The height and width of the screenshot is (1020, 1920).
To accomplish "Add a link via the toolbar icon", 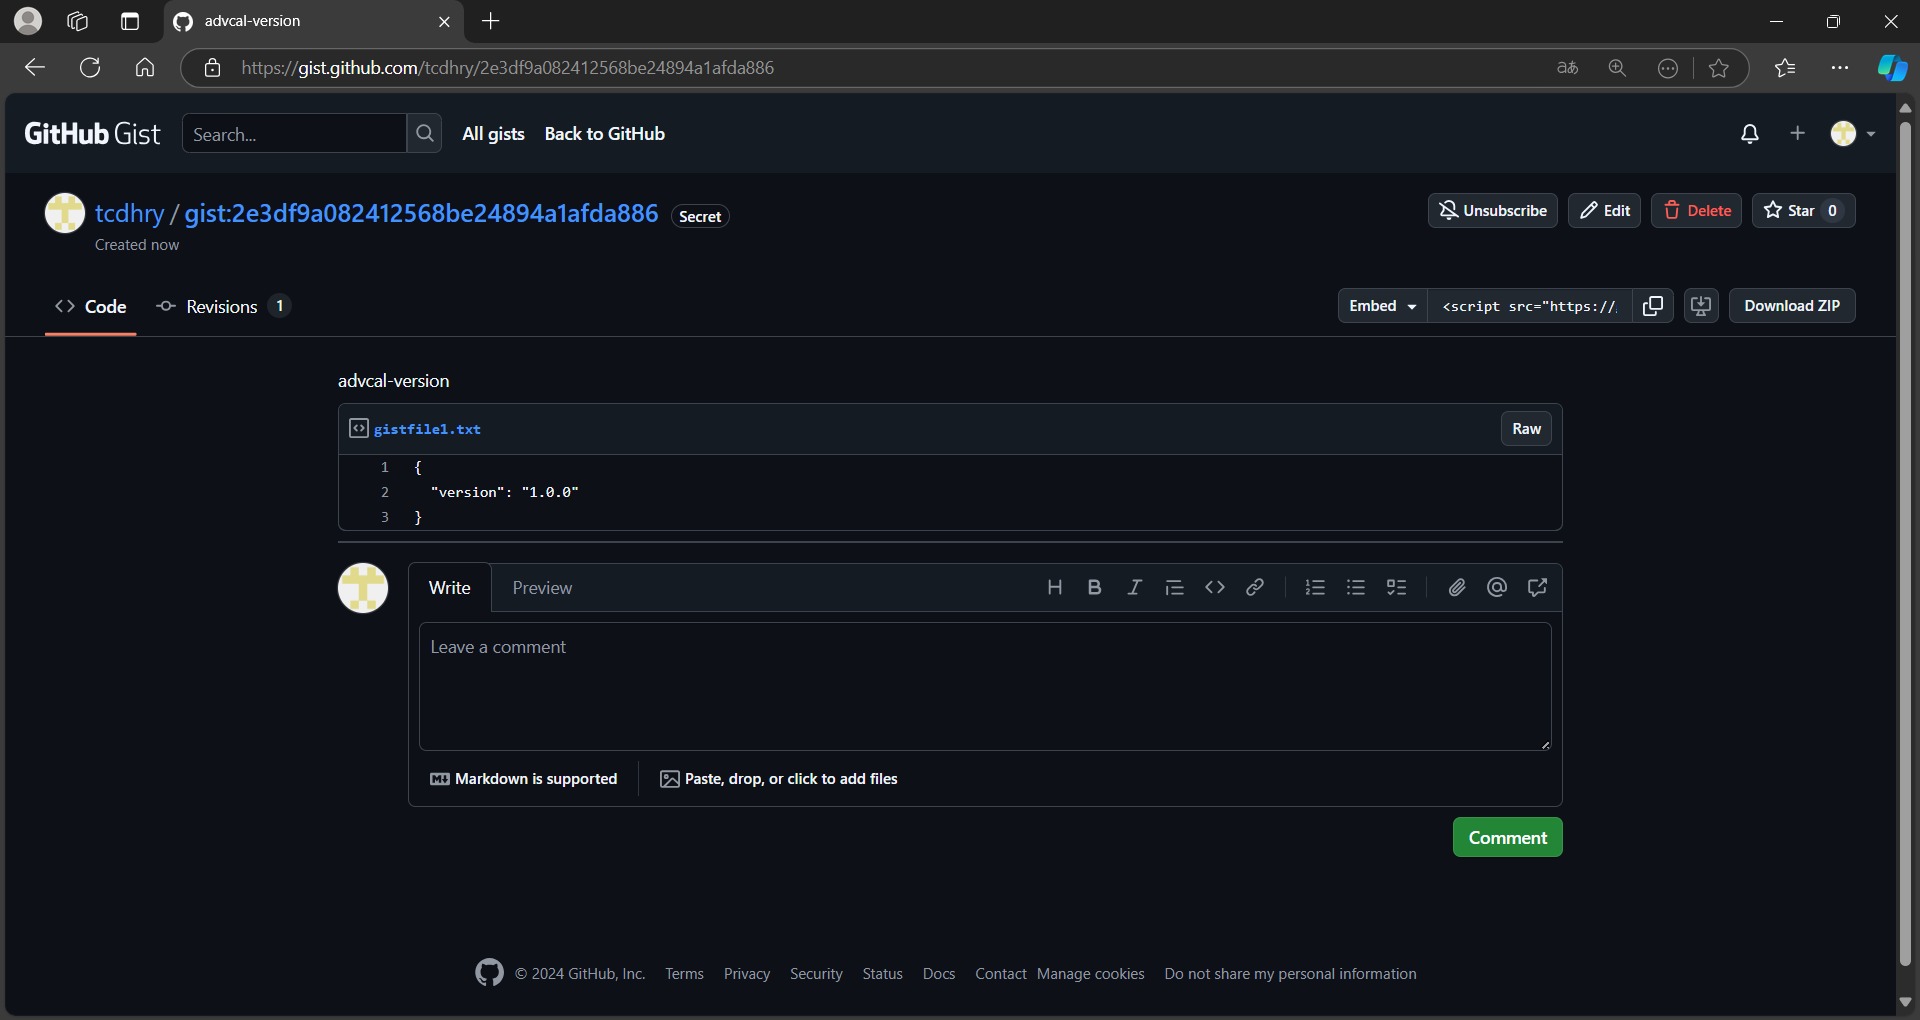I will click(x=1254, y=588).
